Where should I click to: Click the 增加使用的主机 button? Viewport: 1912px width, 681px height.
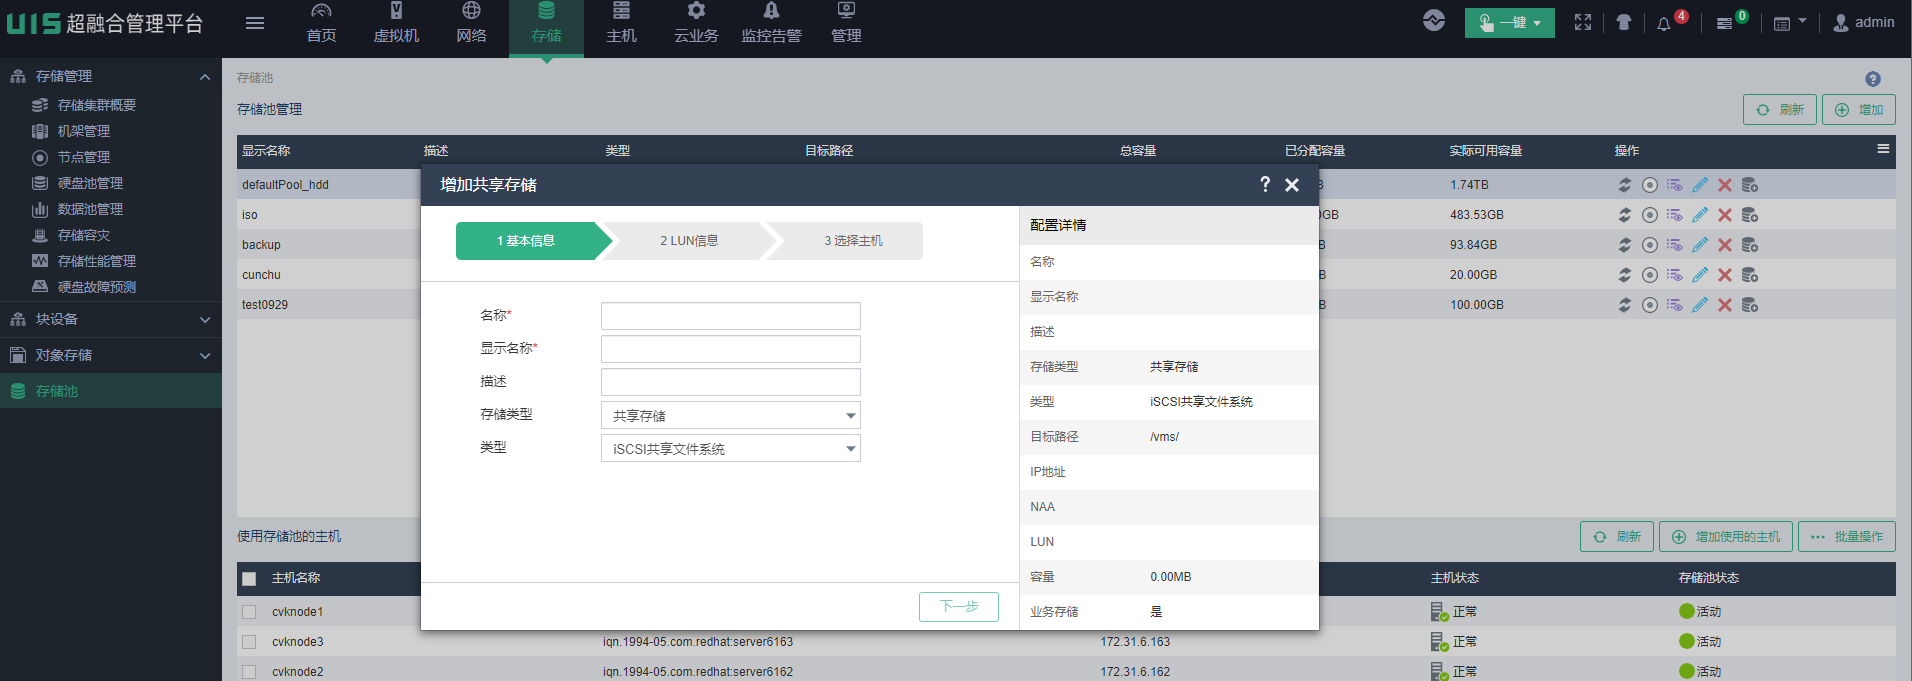1726,537
